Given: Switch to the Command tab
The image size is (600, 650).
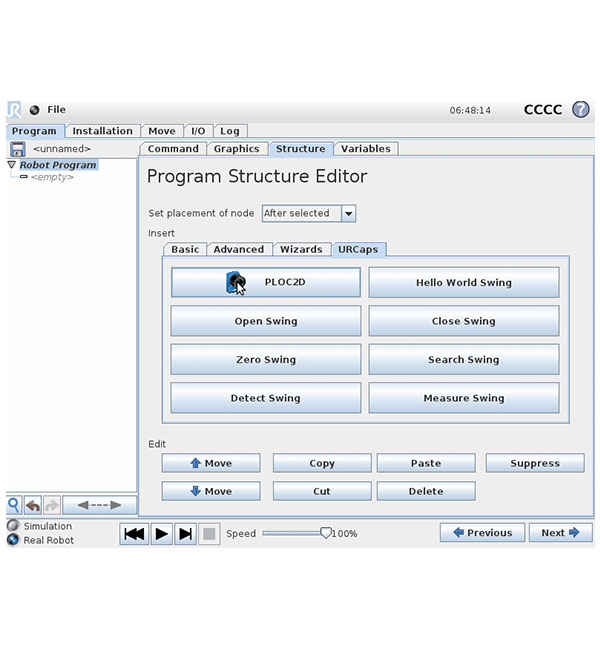Looking at the screenshot, I should pyautogui.click(x=173, y=149).
